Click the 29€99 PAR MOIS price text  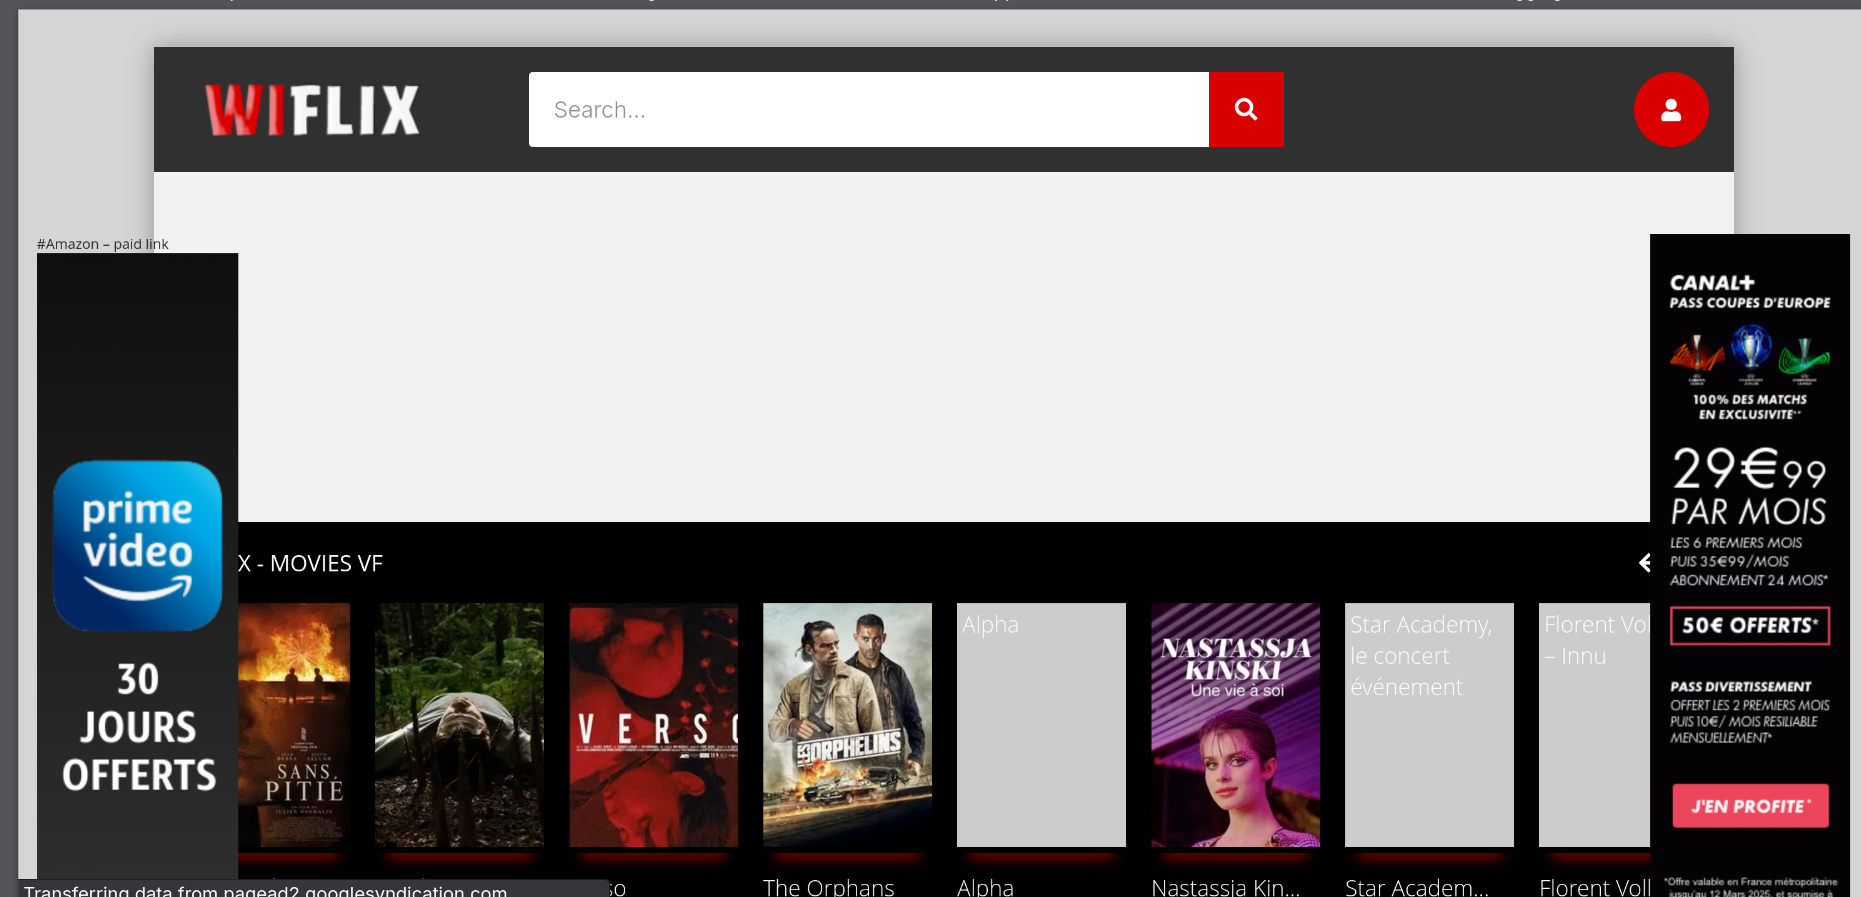1749,487
